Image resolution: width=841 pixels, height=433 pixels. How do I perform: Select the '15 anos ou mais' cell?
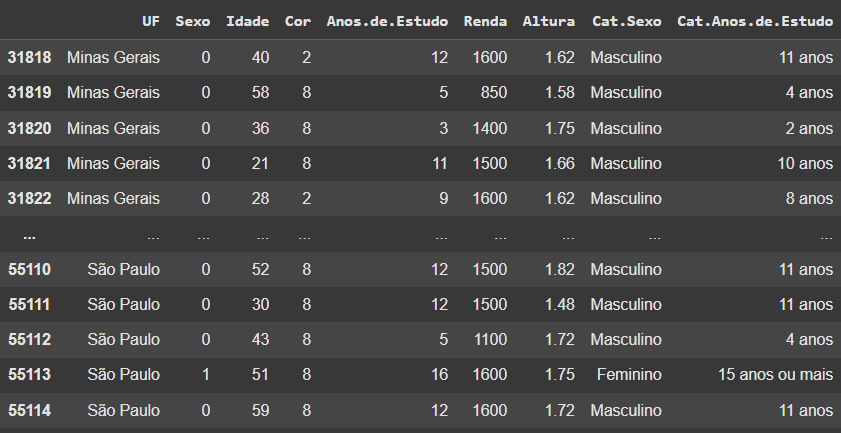click(776, 375)
